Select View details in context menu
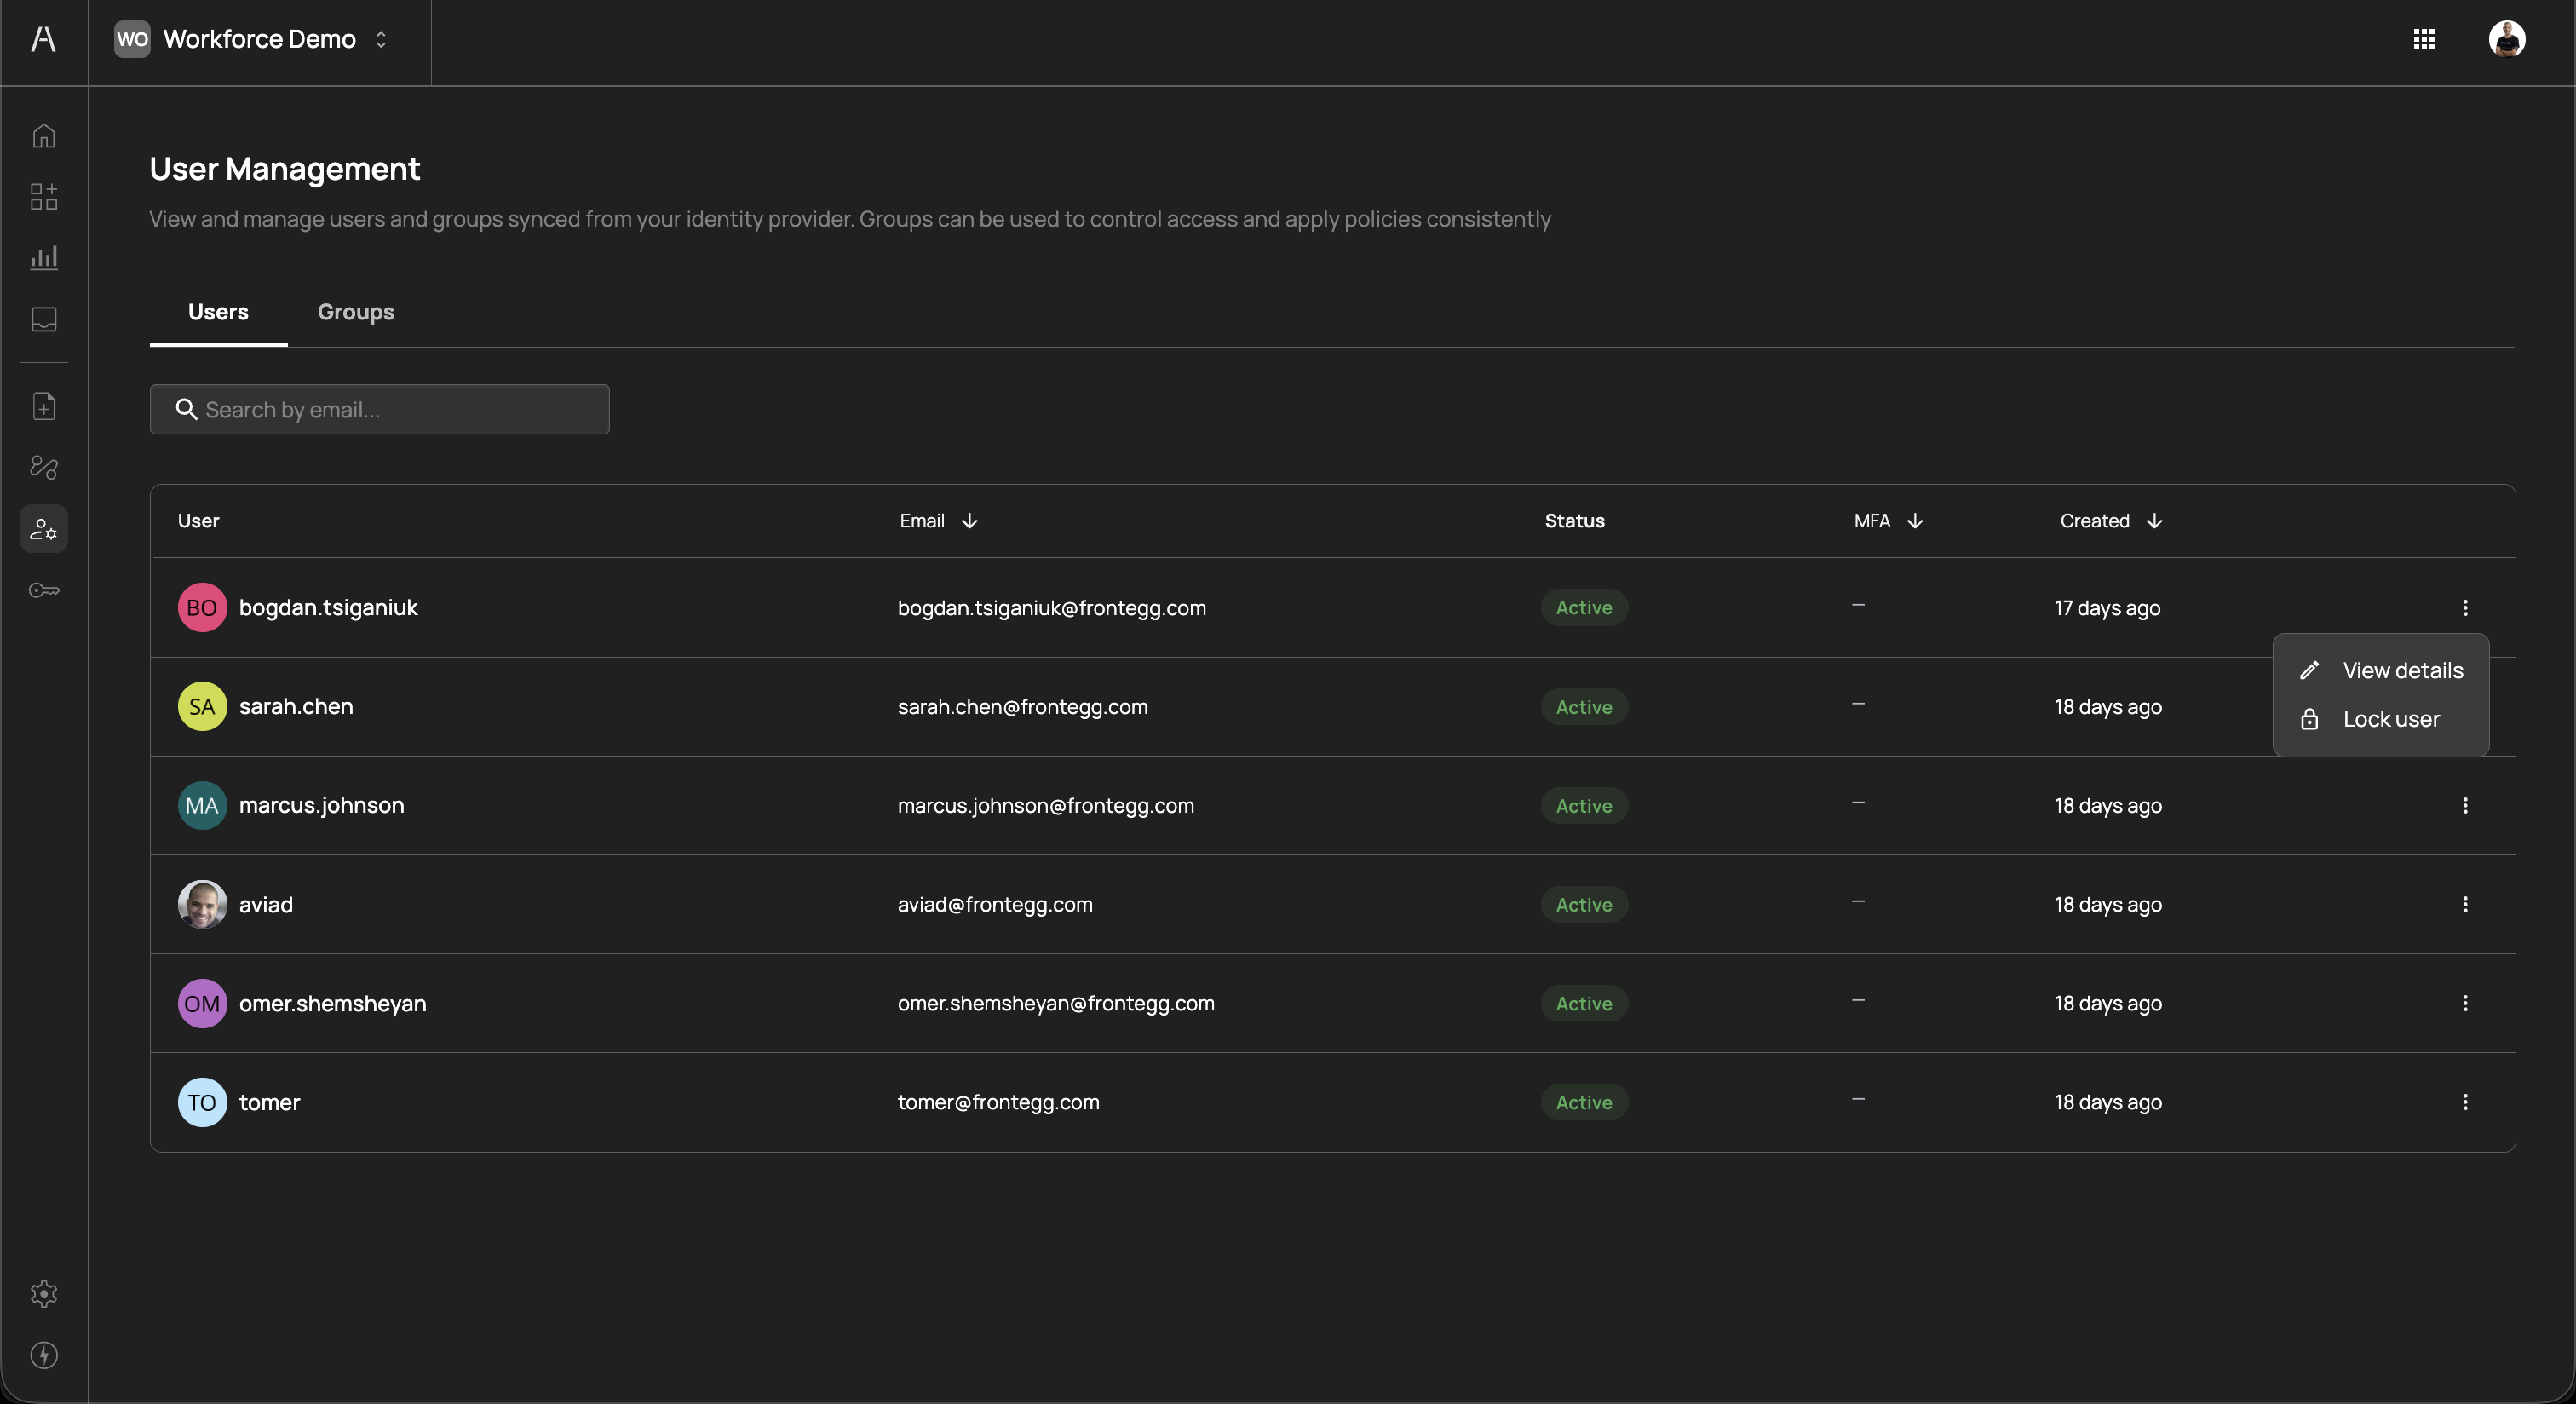2576x1404 pixels. tap(2402, 670)
